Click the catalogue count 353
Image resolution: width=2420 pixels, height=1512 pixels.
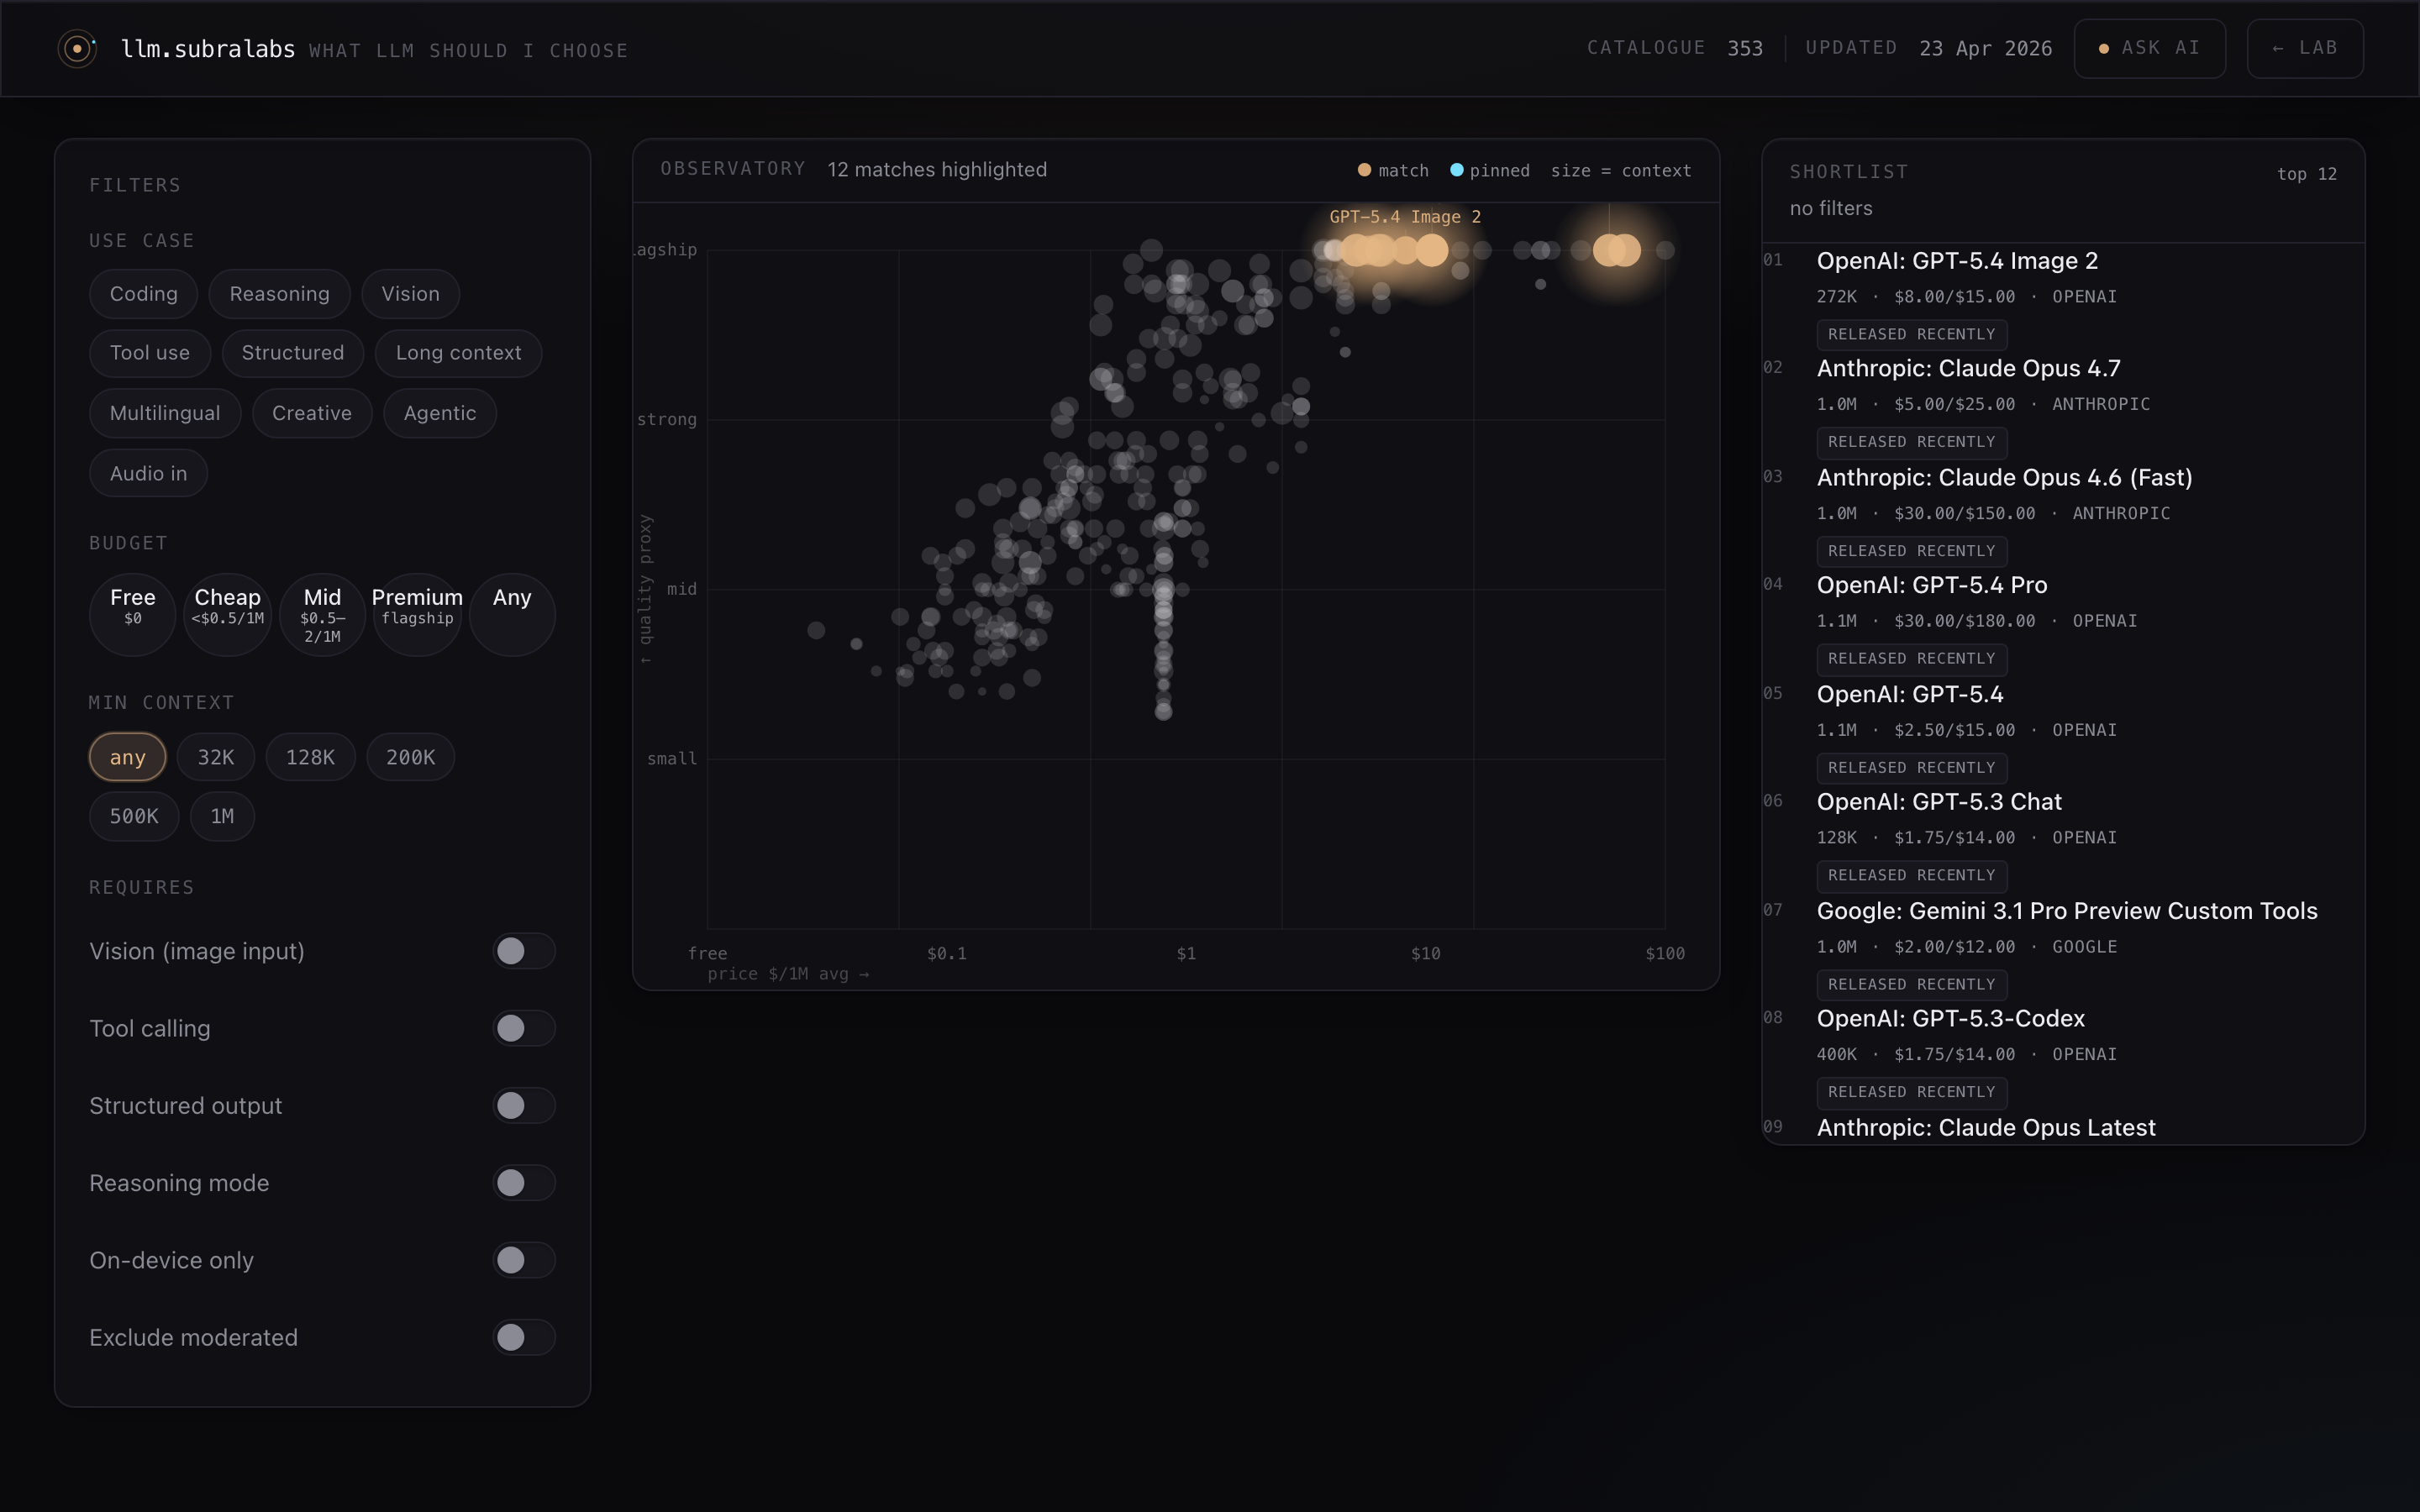(1745, 49)
